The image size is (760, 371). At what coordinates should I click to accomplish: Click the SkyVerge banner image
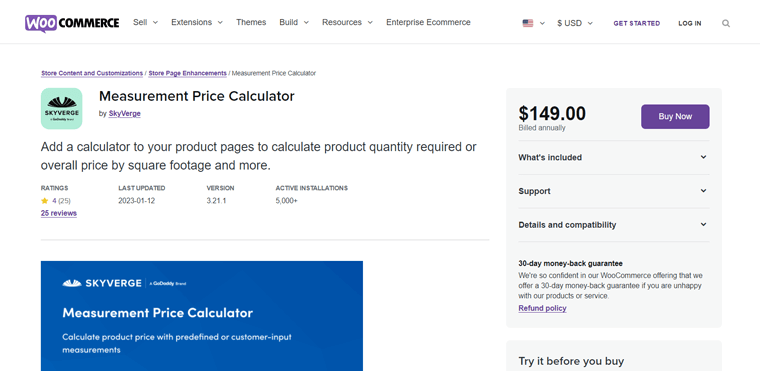coord(202,316)
